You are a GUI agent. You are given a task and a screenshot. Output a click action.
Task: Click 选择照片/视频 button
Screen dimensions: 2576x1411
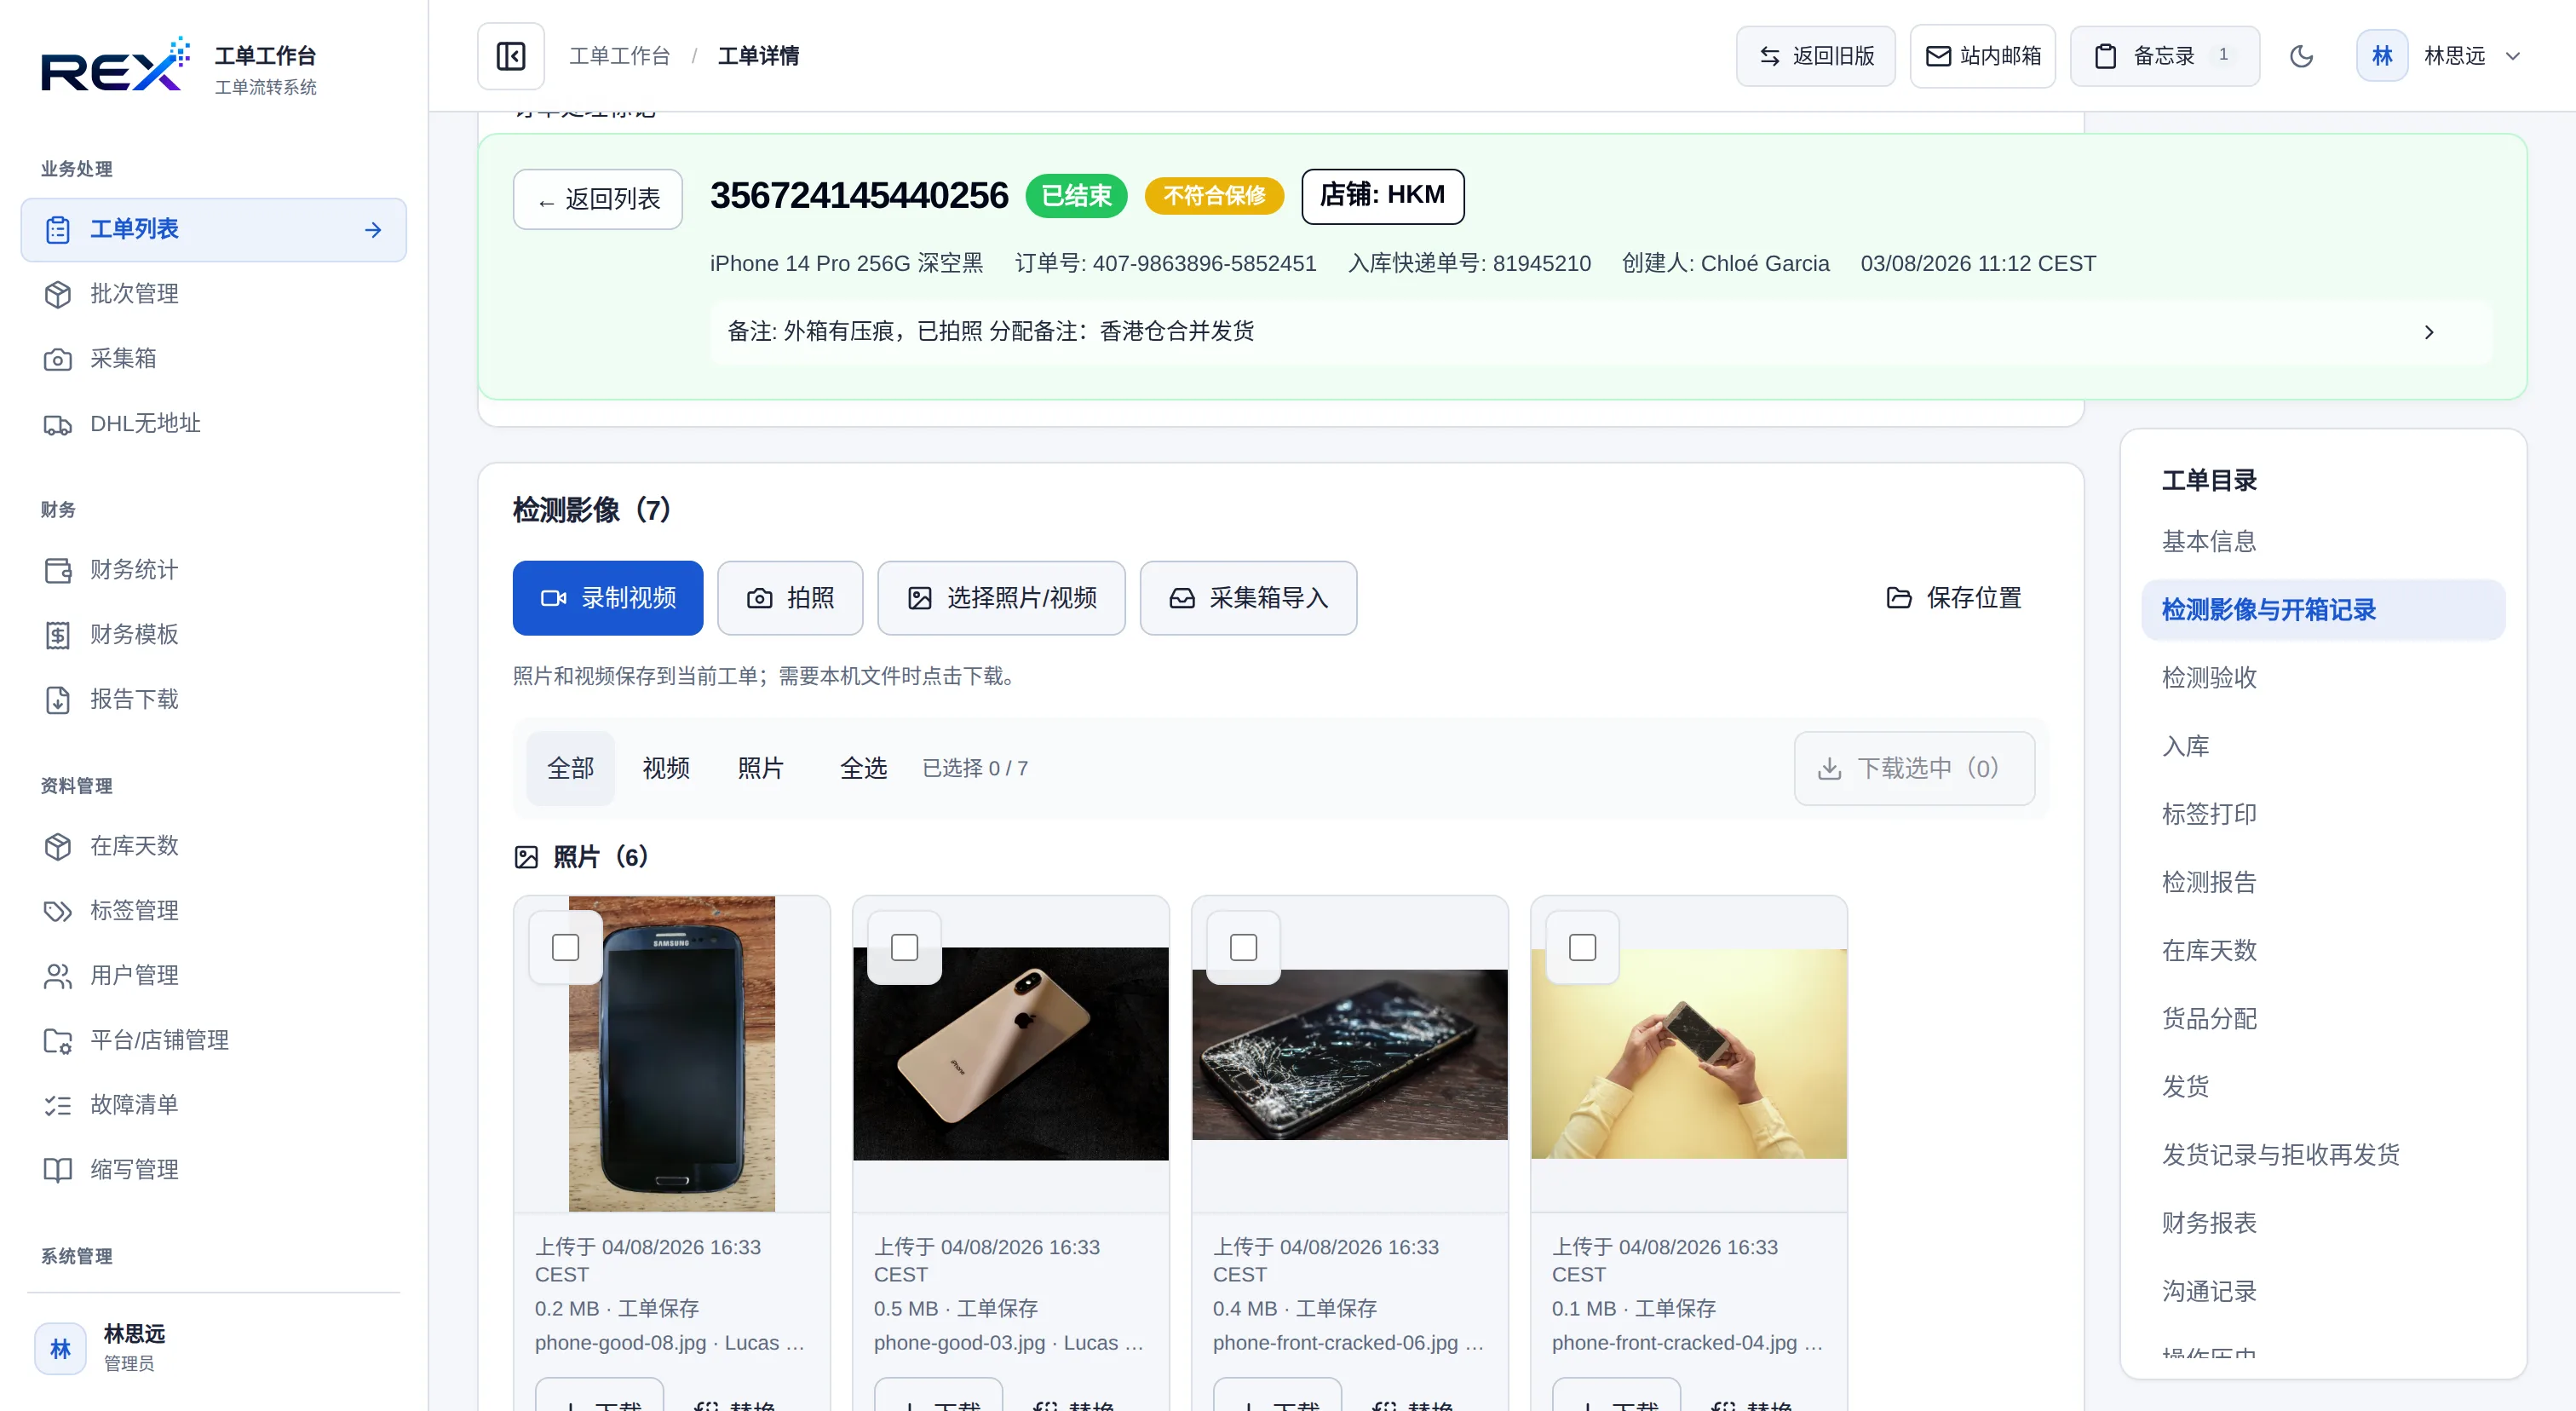pyautogui.click(x=1001, y=598)
